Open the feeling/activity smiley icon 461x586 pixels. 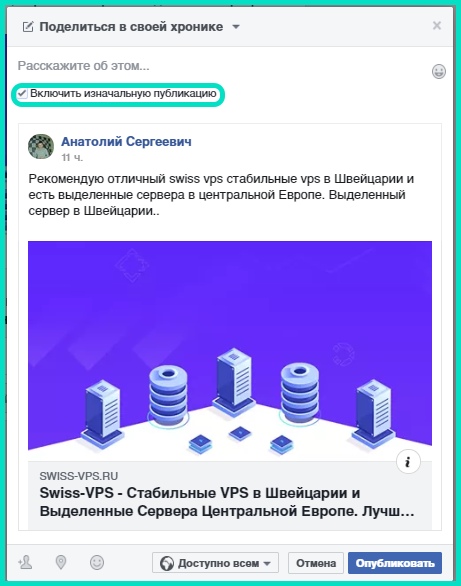point(97,562)
